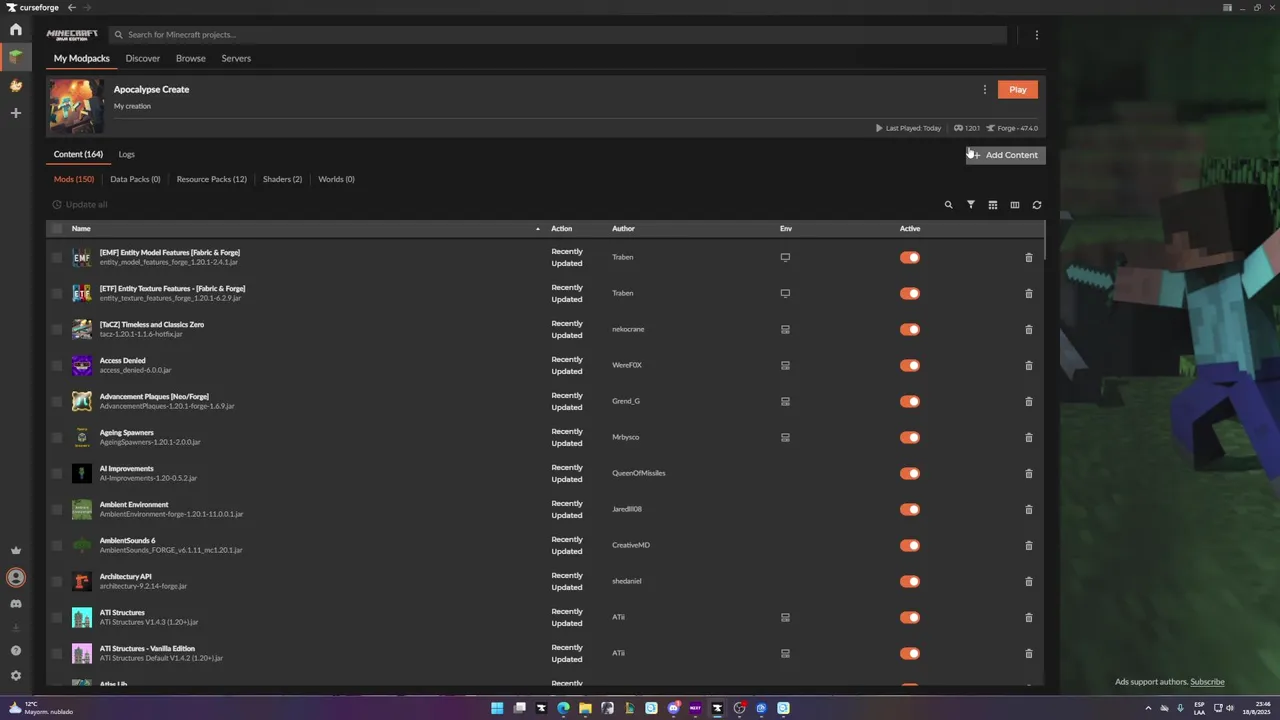Open the CurseForge home icon in sidebar
1280x720 pixels.
point(15,29)
